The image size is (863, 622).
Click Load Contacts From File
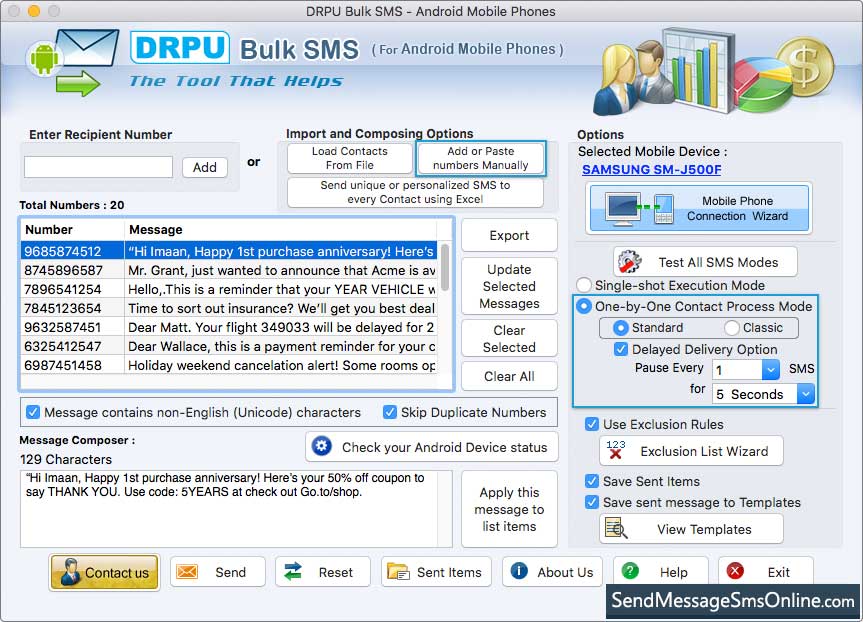click(349, 158)
